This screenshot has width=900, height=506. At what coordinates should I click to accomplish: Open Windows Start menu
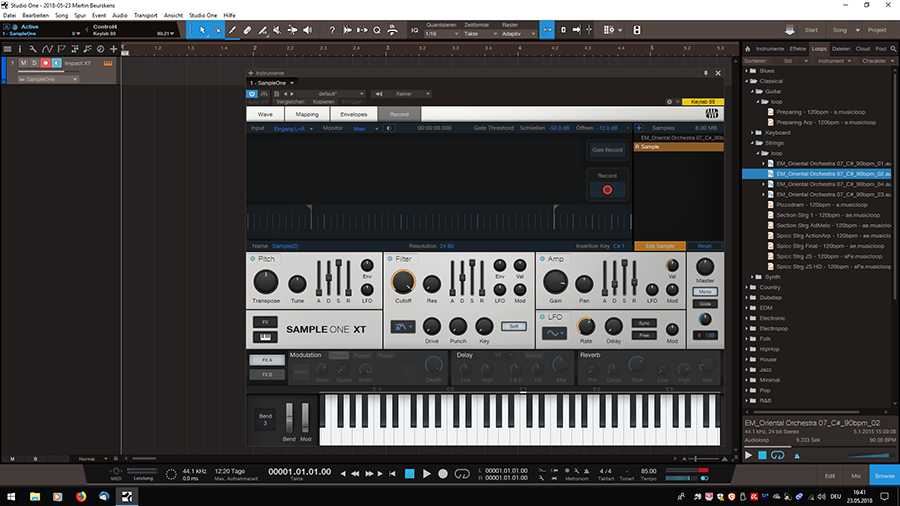click(11, 496)
